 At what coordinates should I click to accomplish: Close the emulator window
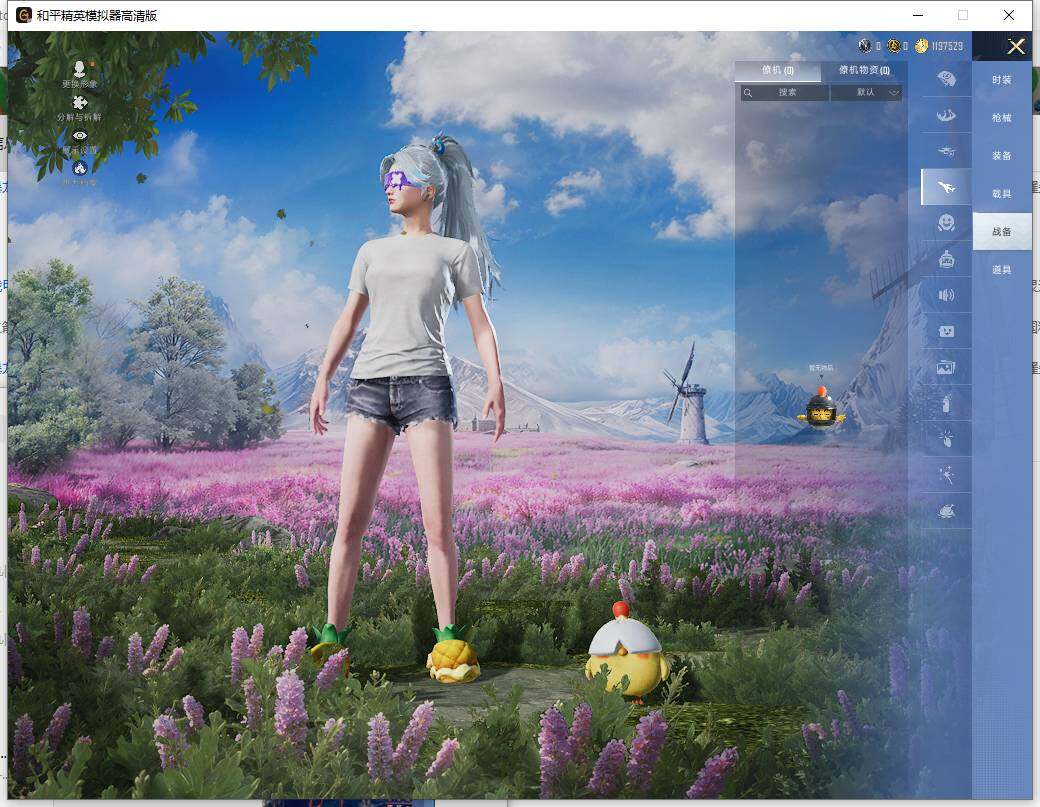[x=1008, y=15]
